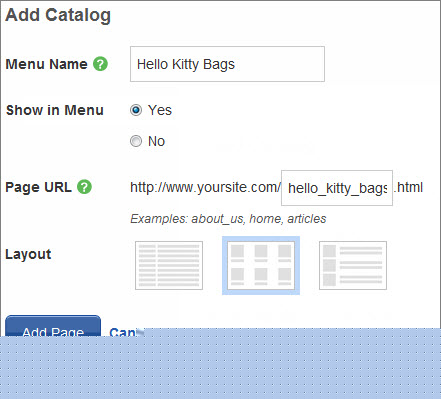Click the Layout label
Screen dimensions: 441x399
click(28, 254)
